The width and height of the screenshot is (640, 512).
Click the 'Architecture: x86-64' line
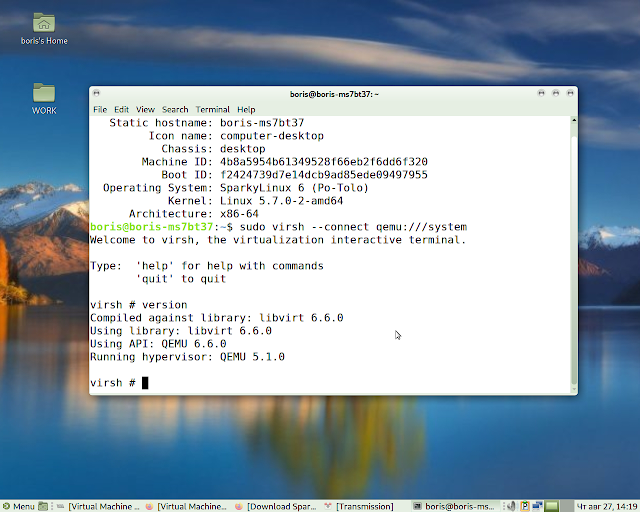(x=193, y=214)
